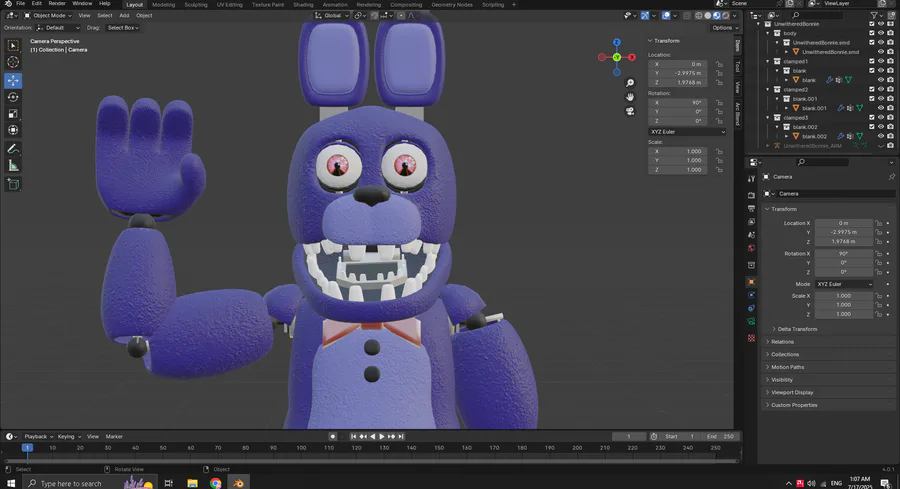Click the Scale X value in properties
This screenshot has width=900, height=489.
click(x=844, y=296)
